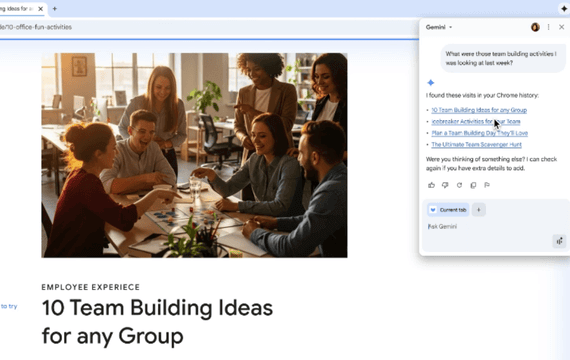Toggle the Current tab chip

(x=448, y=210)
